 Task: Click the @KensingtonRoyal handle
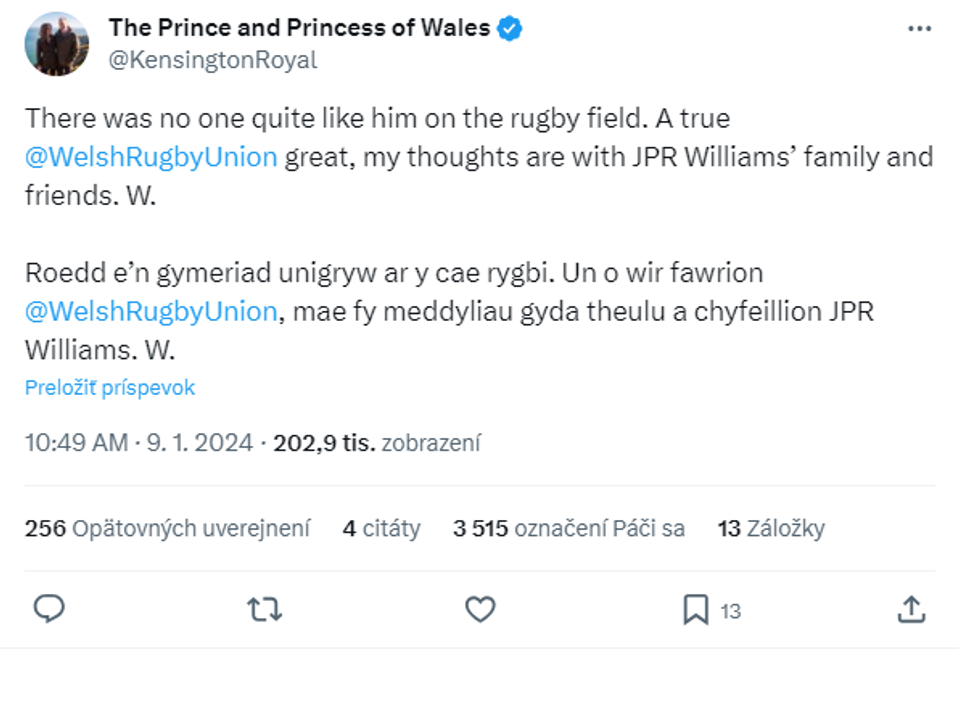pos(212,60)
